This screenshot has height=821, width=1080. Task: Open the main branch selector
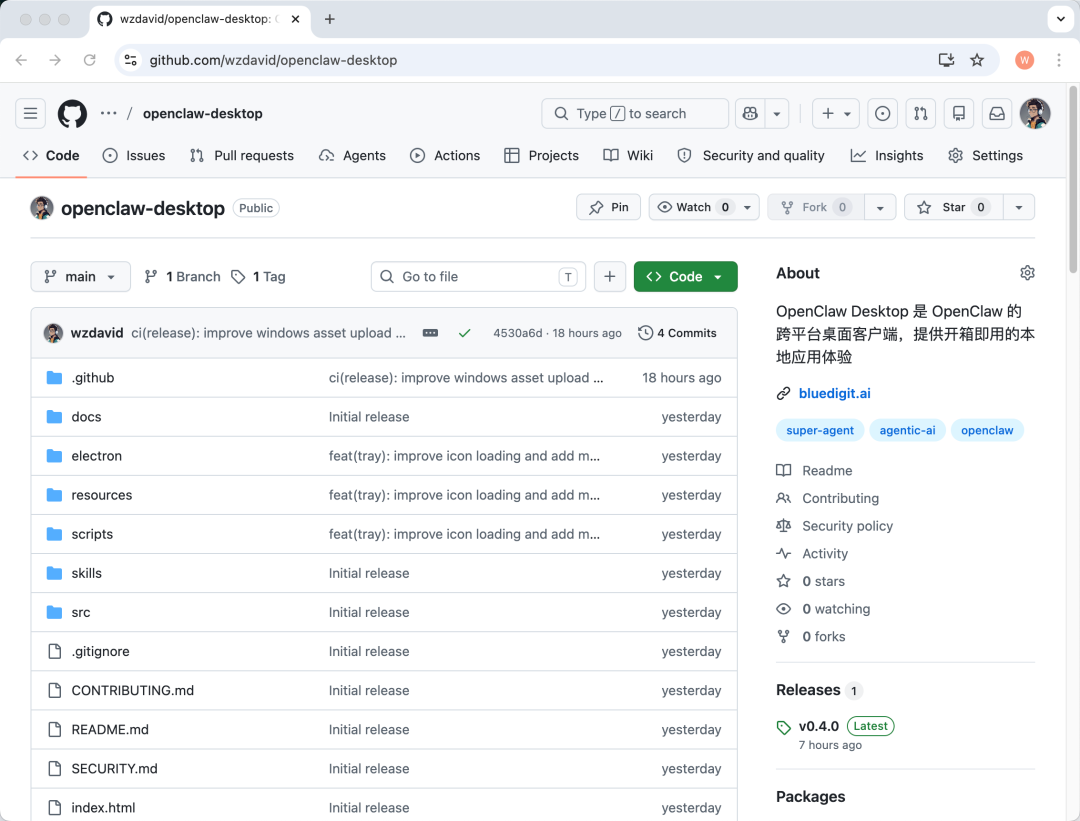[x=81, y=277]
